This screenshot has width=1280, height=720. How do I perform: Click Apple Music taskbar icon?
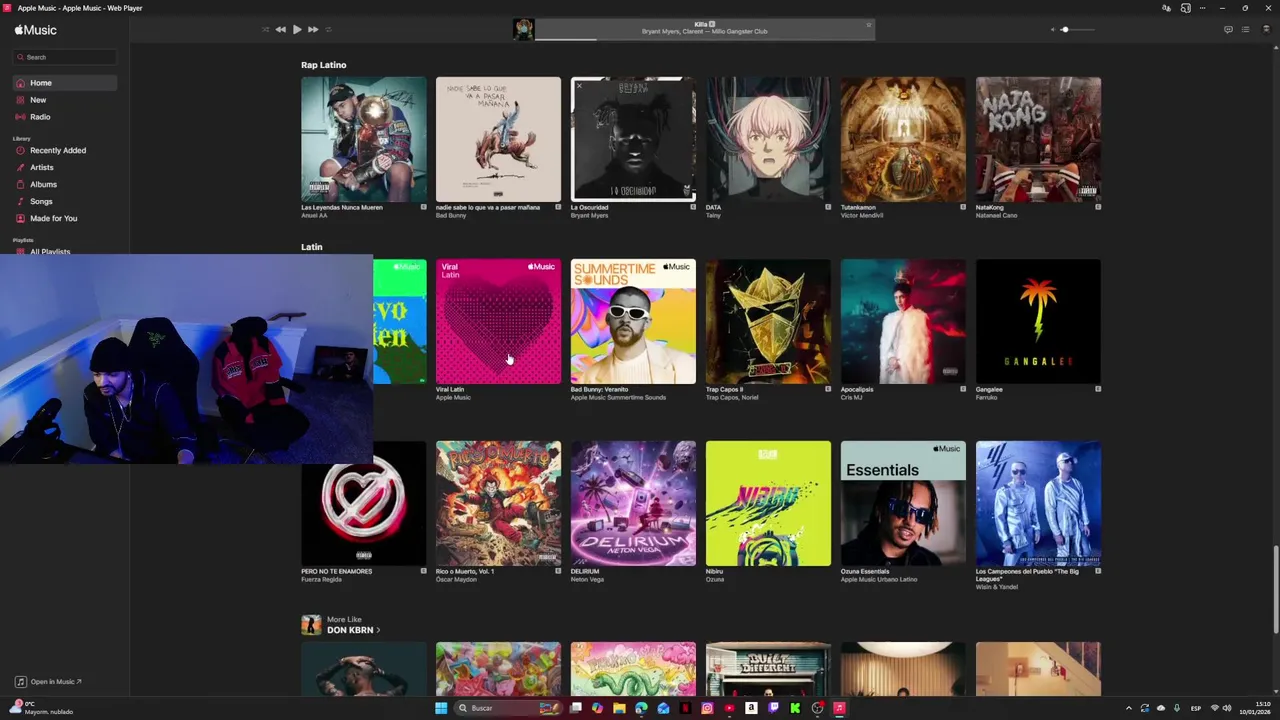839,708
